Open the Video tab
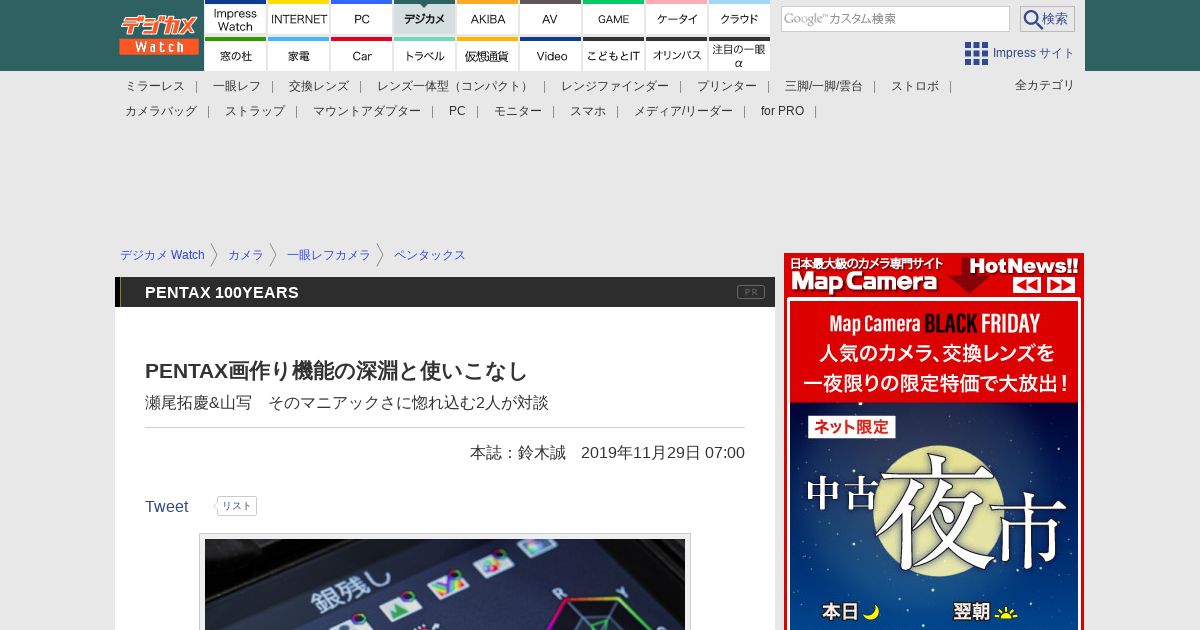 (x=550, y=55)
